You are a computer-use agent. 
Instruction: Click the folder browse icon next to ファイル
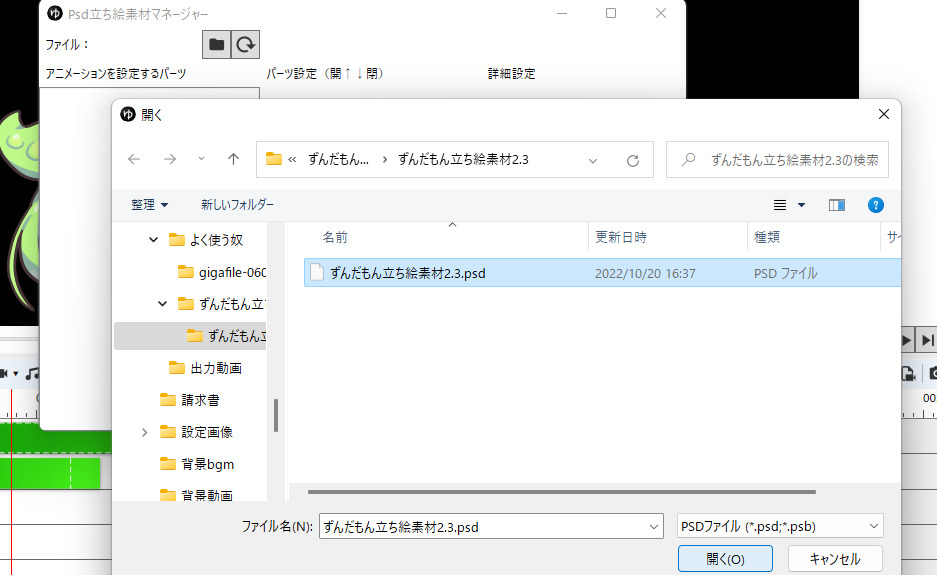[x=216, y=44]
